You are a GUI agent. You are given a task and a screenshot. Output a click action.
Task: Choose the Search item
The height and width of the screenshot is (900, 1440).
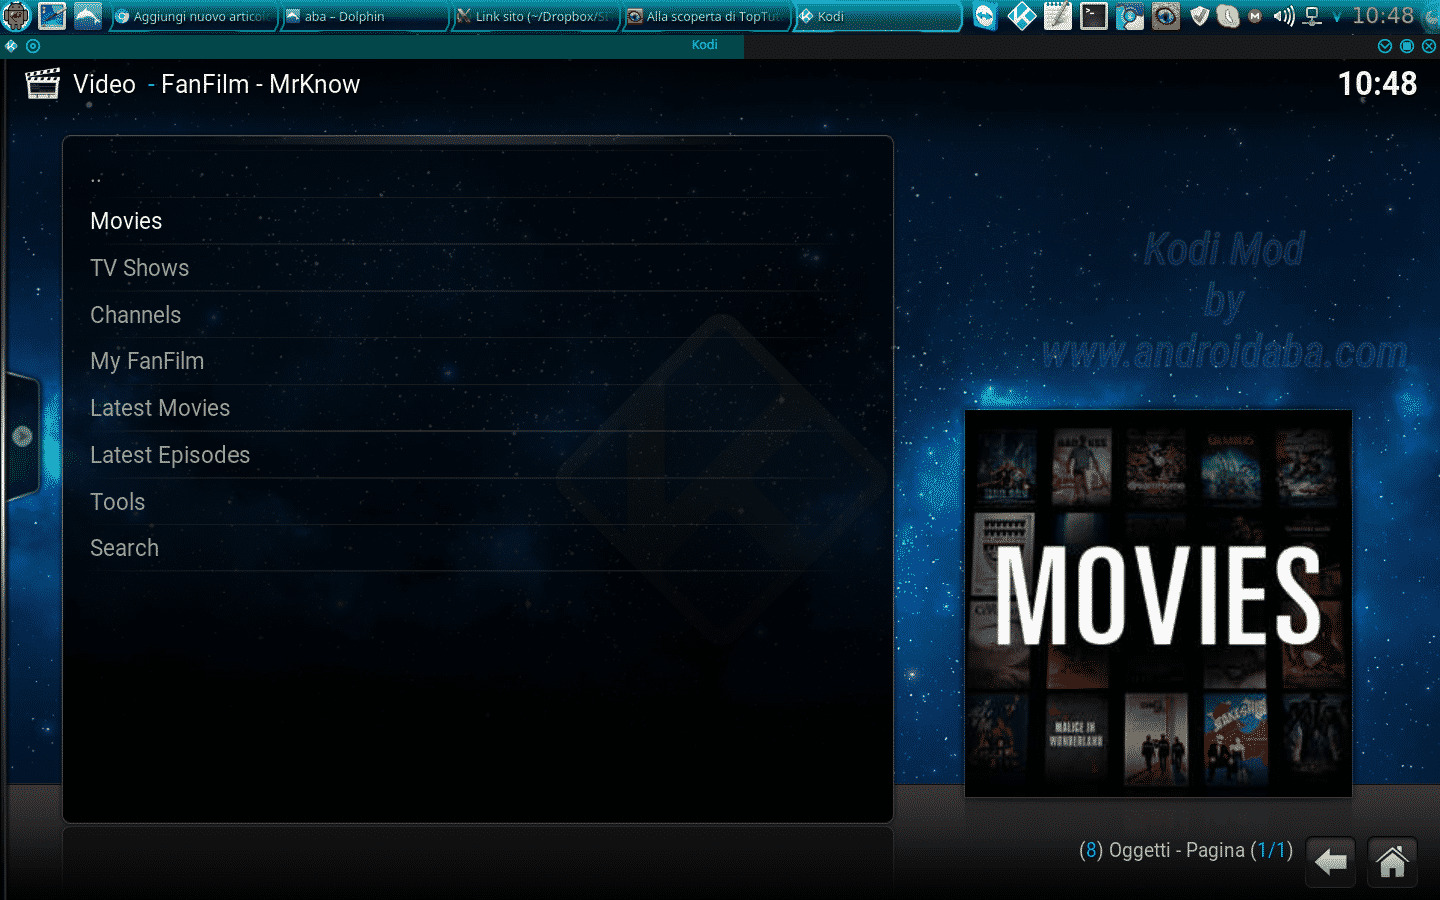click(478, 548)
